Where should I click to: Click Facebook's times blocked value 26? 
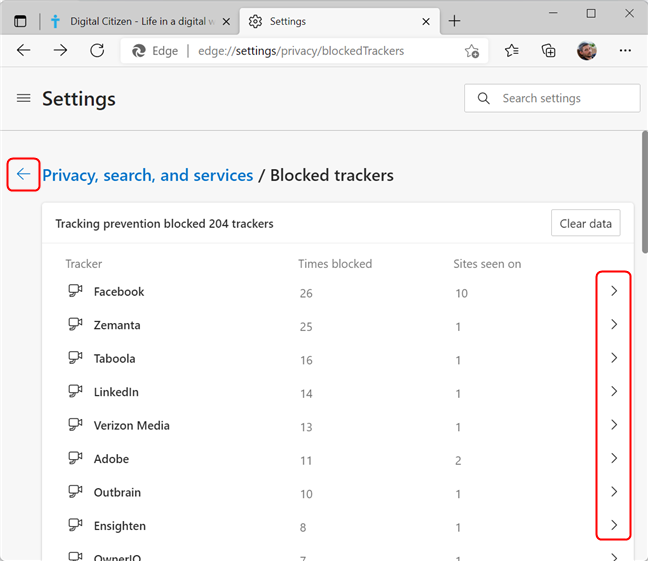pyautogui.click(x=306, y=294)
